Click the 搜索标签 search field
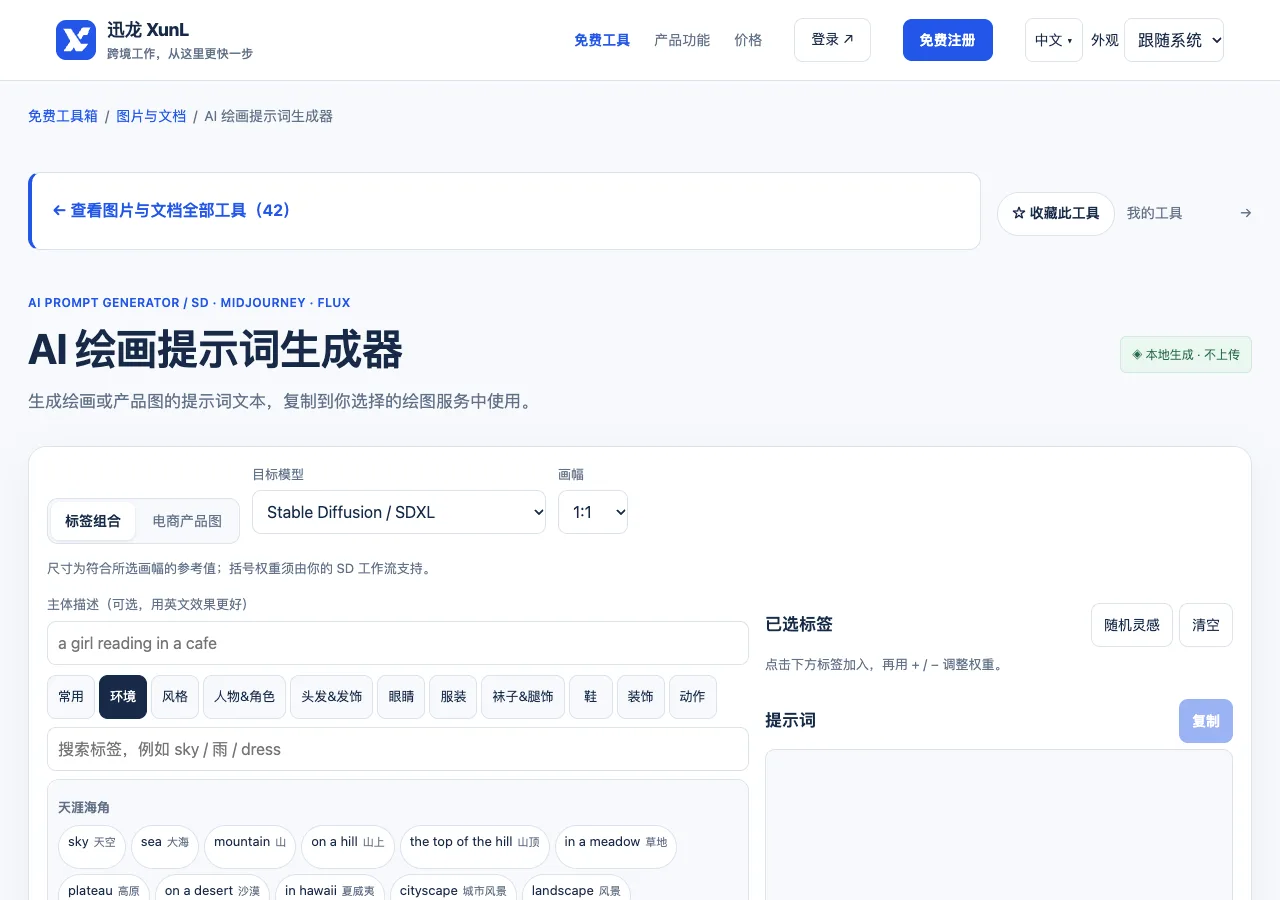 [398, 749]
